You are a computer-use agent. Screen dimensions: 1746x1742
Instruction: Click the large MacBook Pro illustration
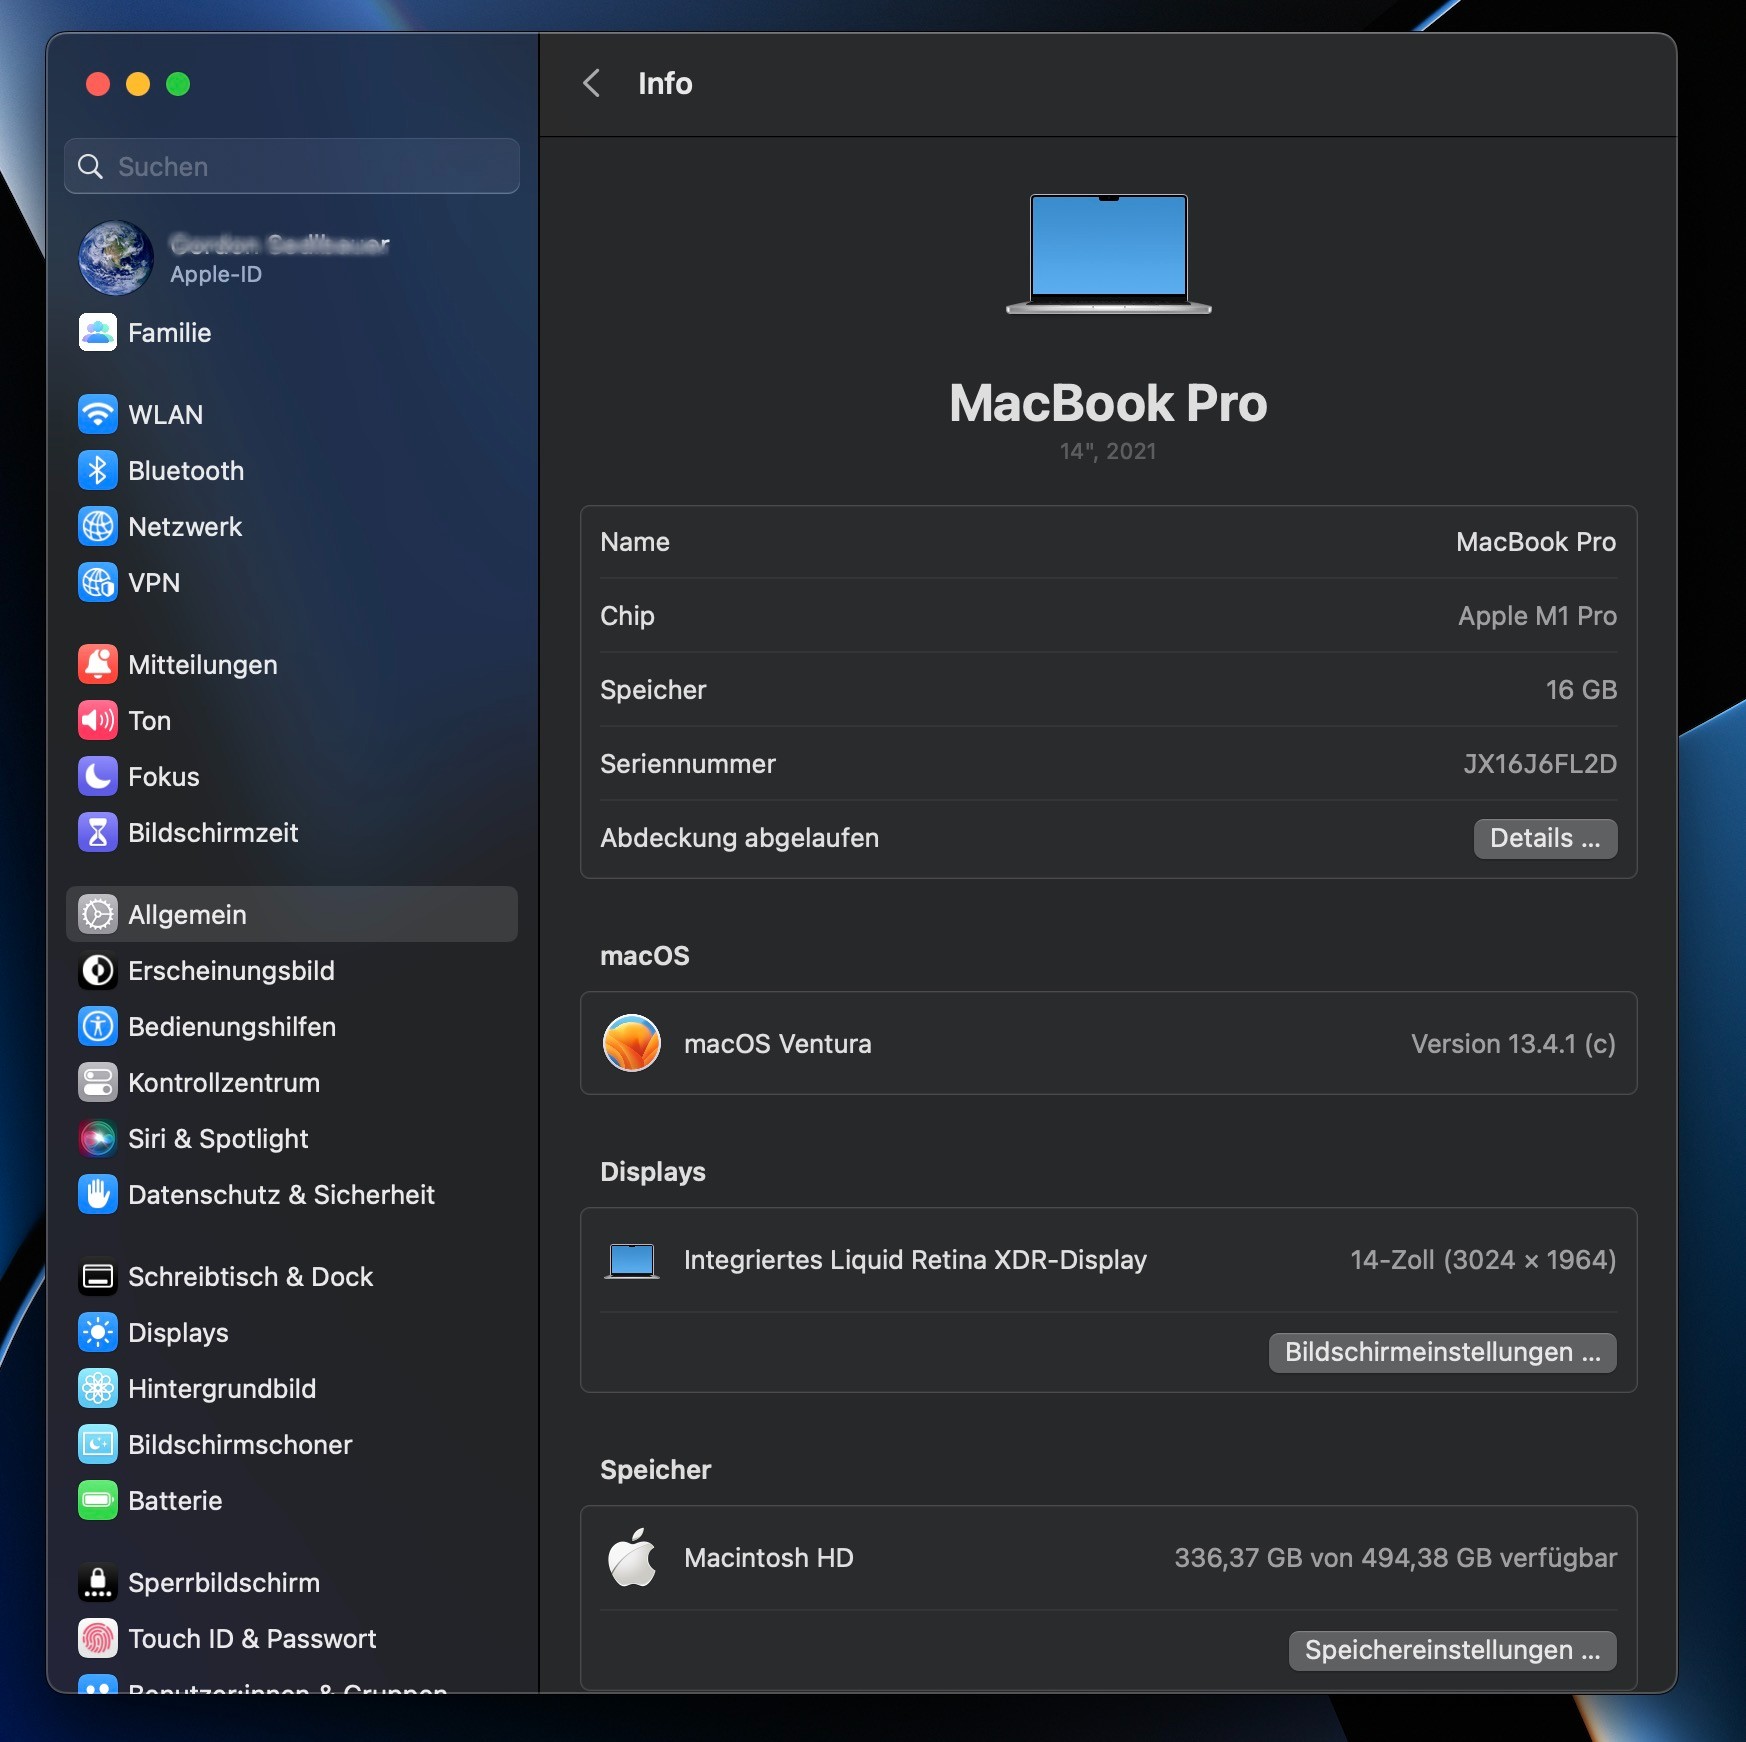[x=1108, y=254]
